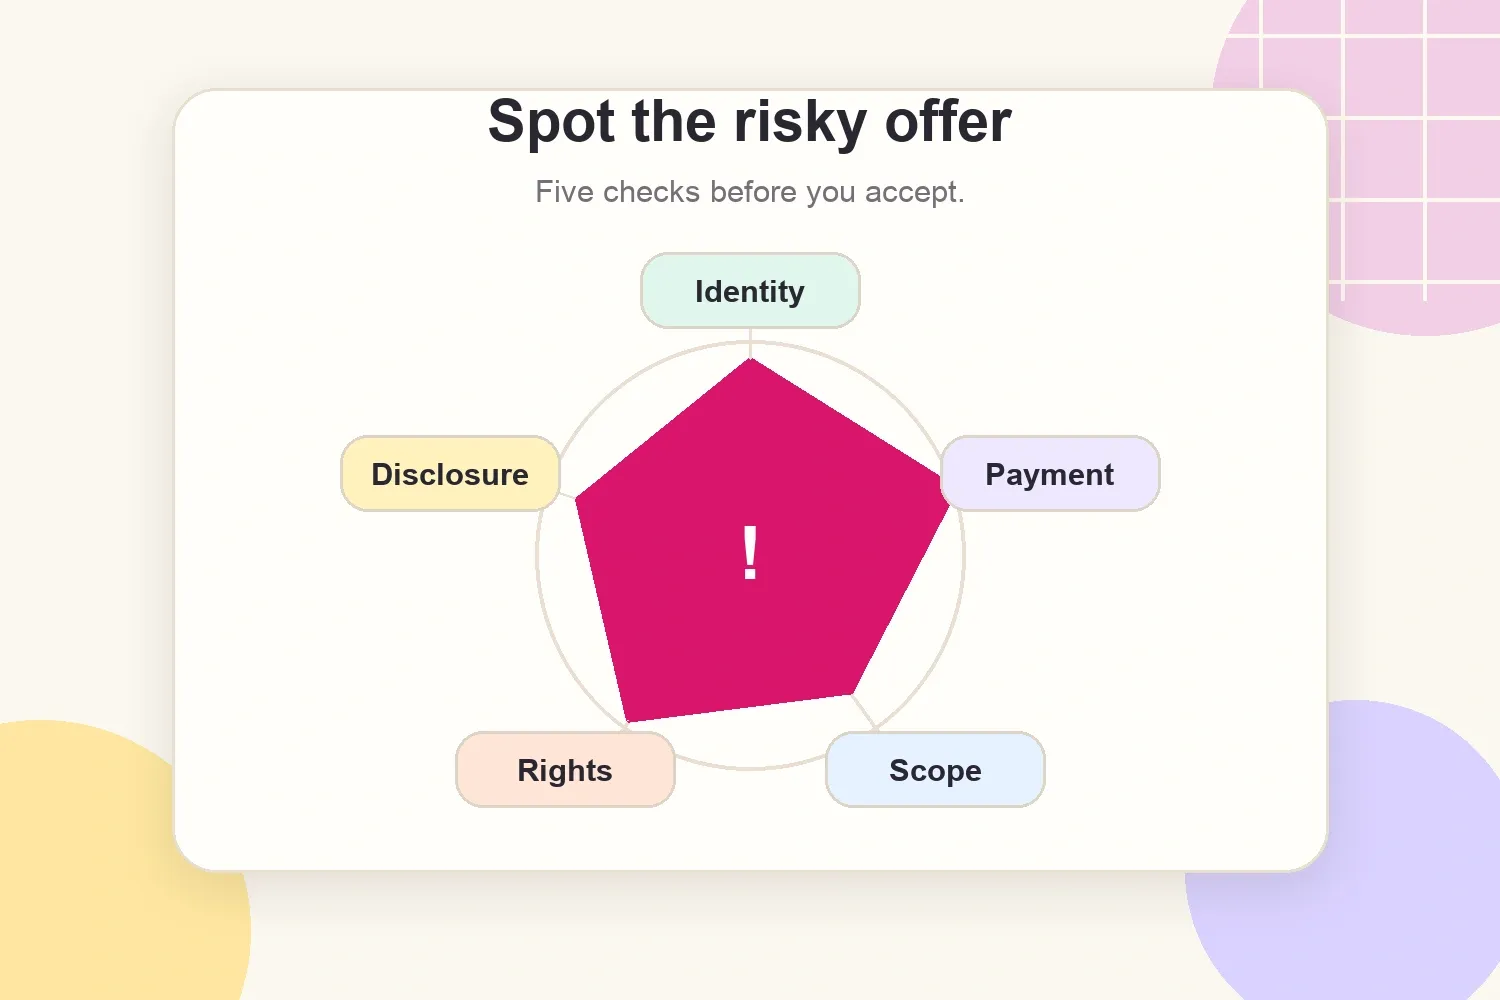Screen dimensions: 1500x1000
Task: Click the white exclamation mark icon
Action: pyautogui.click(x=750, y=553)
